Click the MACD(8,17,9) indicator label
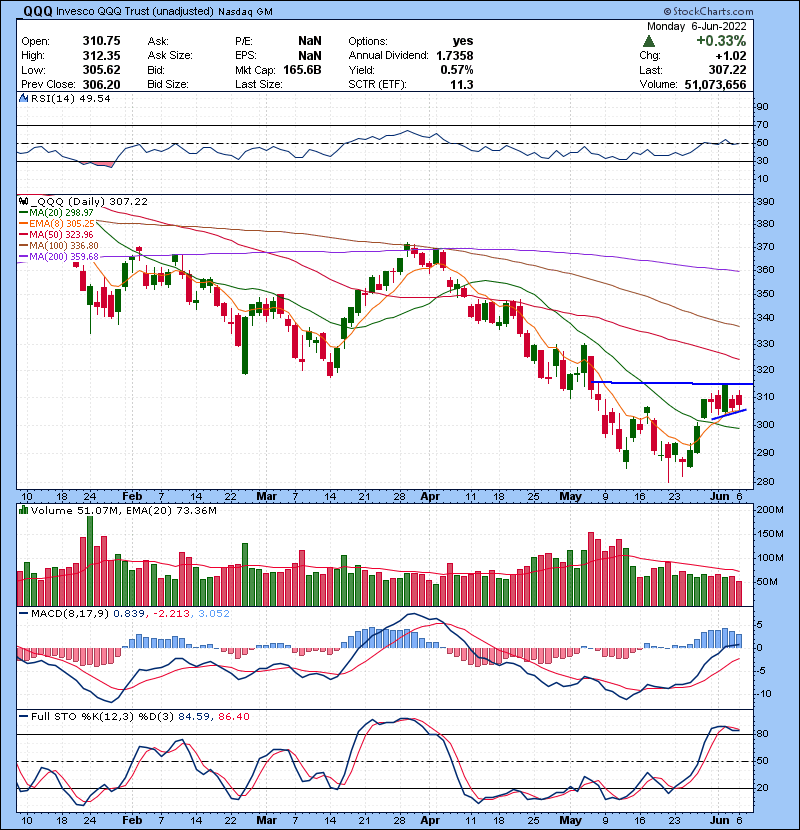800x830 pixels. (69, 614)
